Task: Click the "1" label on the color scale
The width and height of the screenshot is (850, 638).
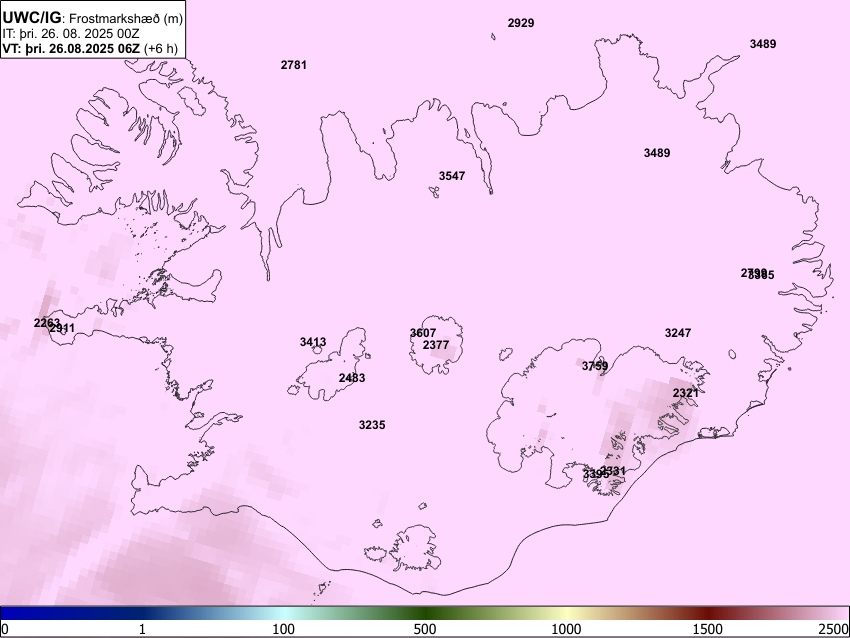Action: pyautogui.click(x=142, y=629)
